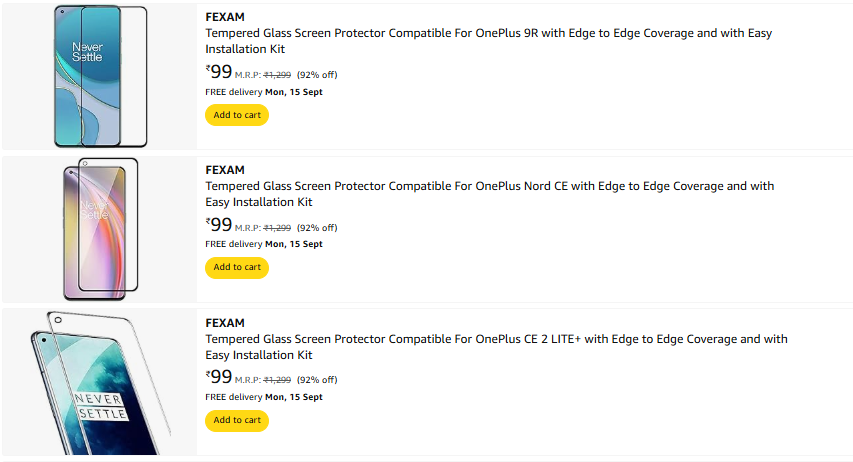This screenshot has height=462, width=853.
Task: Click FREE delivery date on OnePlus 9R listing
Action: coord(264,92)
